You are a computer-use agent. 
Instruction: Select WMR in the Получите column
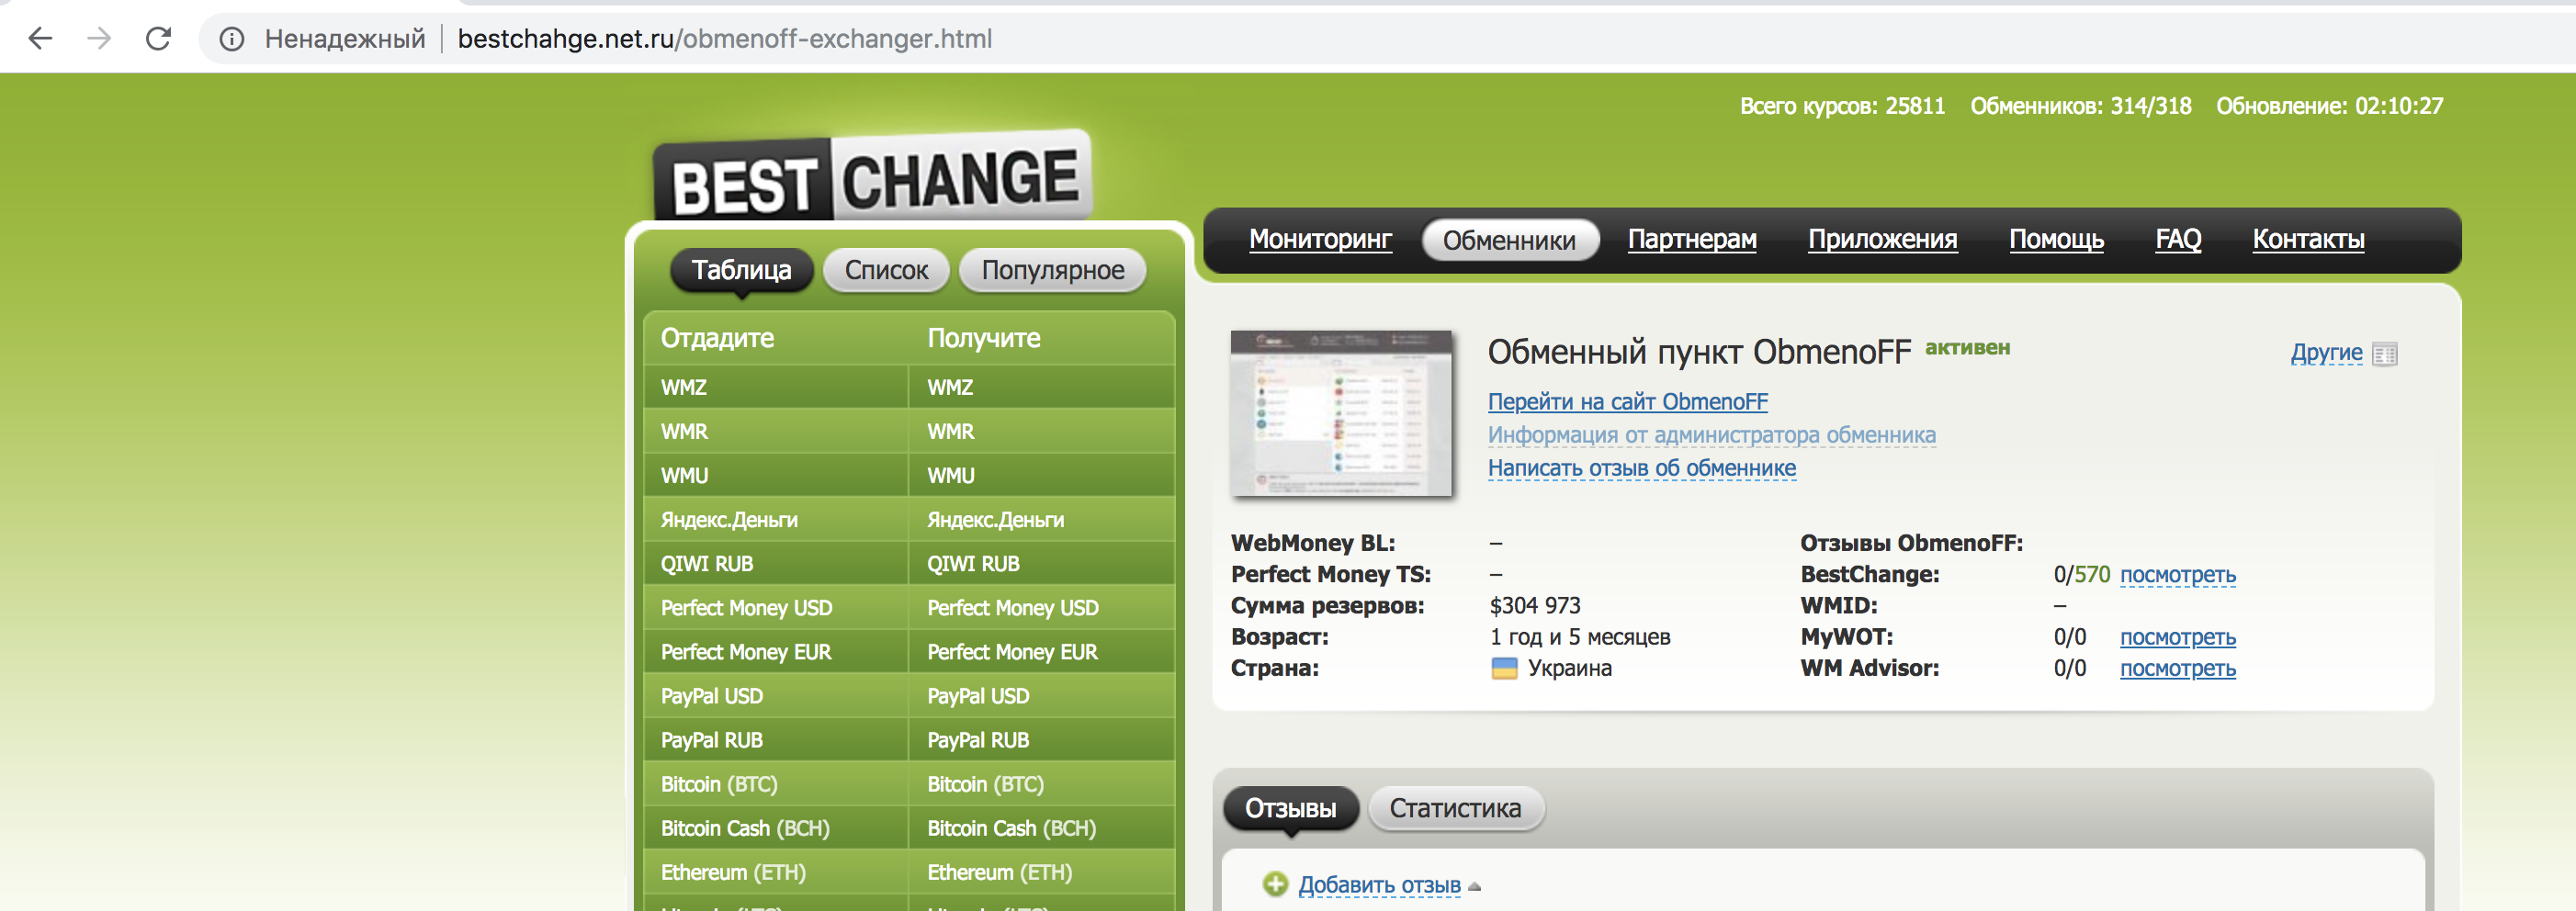tap(1041, 431)
